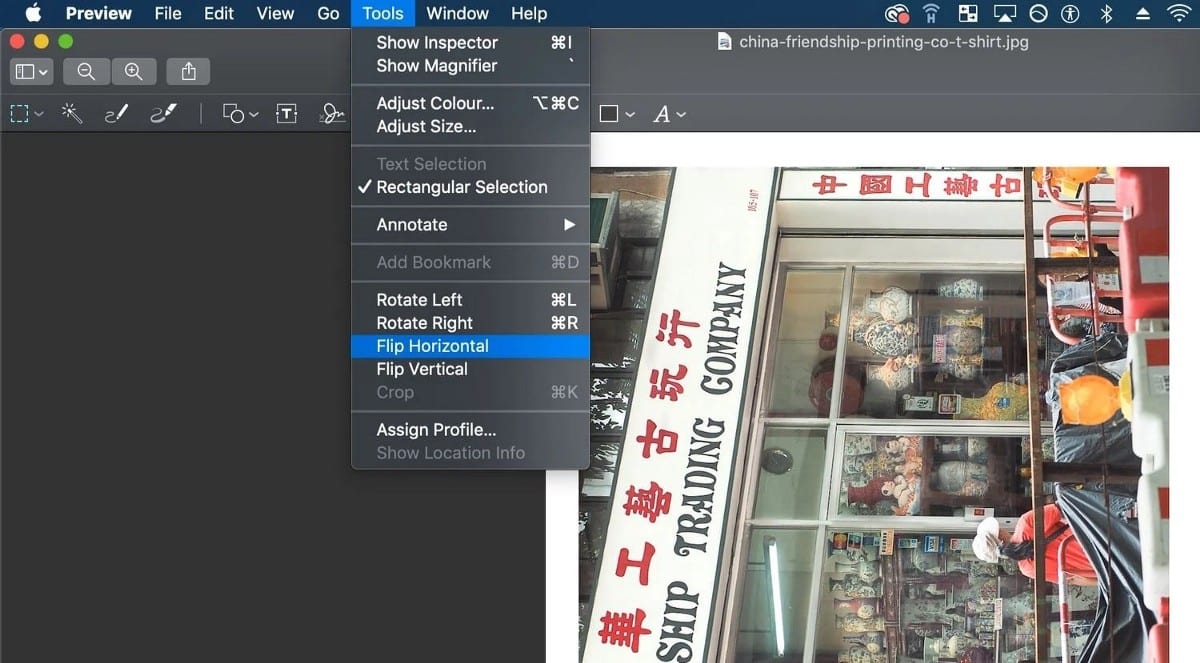
Task: Expand the Shapes dropdown arrow
Action: tap(254, 115)
